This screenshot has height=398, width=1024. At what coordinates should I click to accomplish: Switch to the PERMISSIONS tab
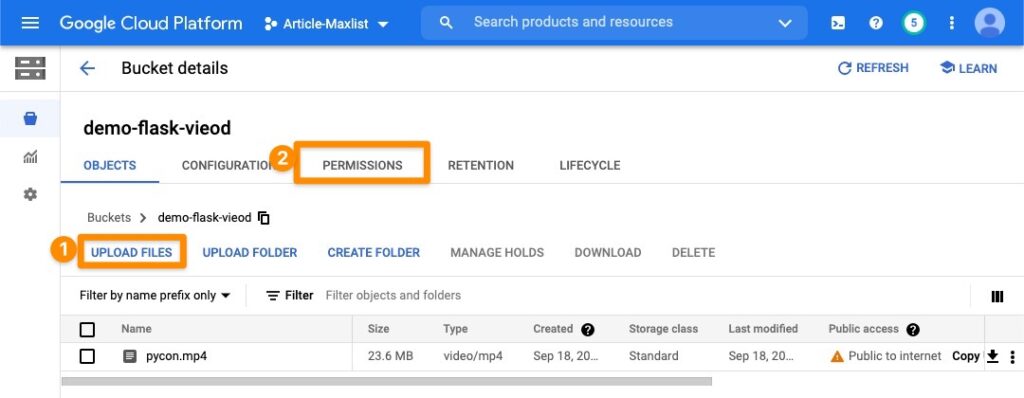(x=362, y=165)
